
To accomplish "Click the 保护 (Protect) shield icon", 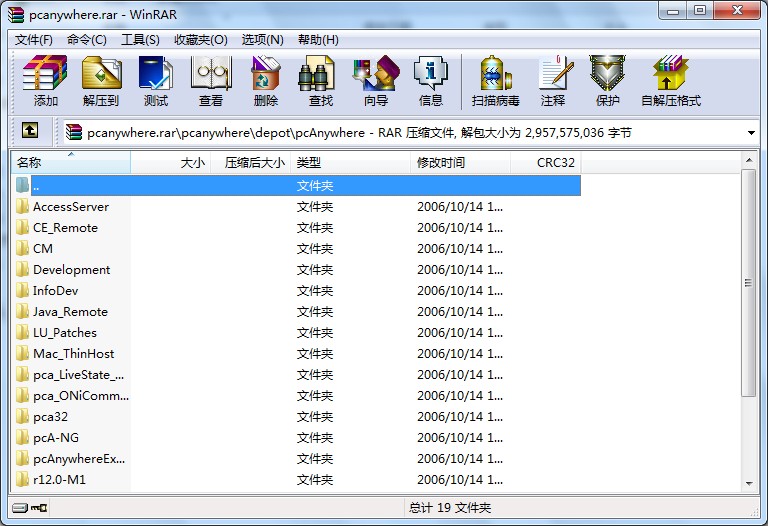I will click(607, 73).
